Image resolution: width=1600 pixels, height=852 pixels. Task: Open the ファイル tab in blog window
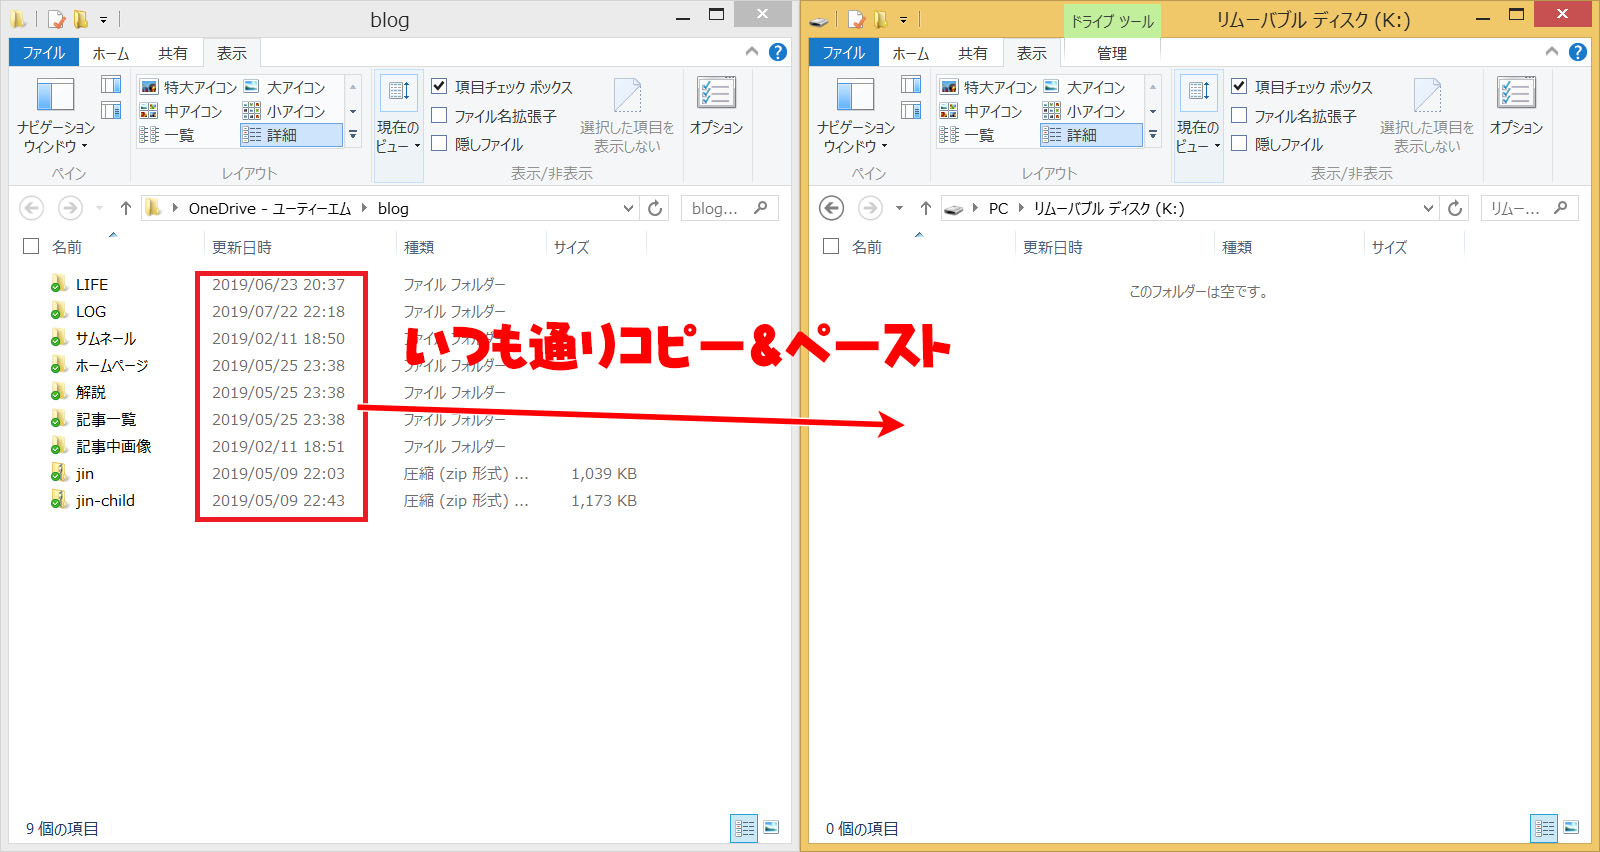click(44, 52)
